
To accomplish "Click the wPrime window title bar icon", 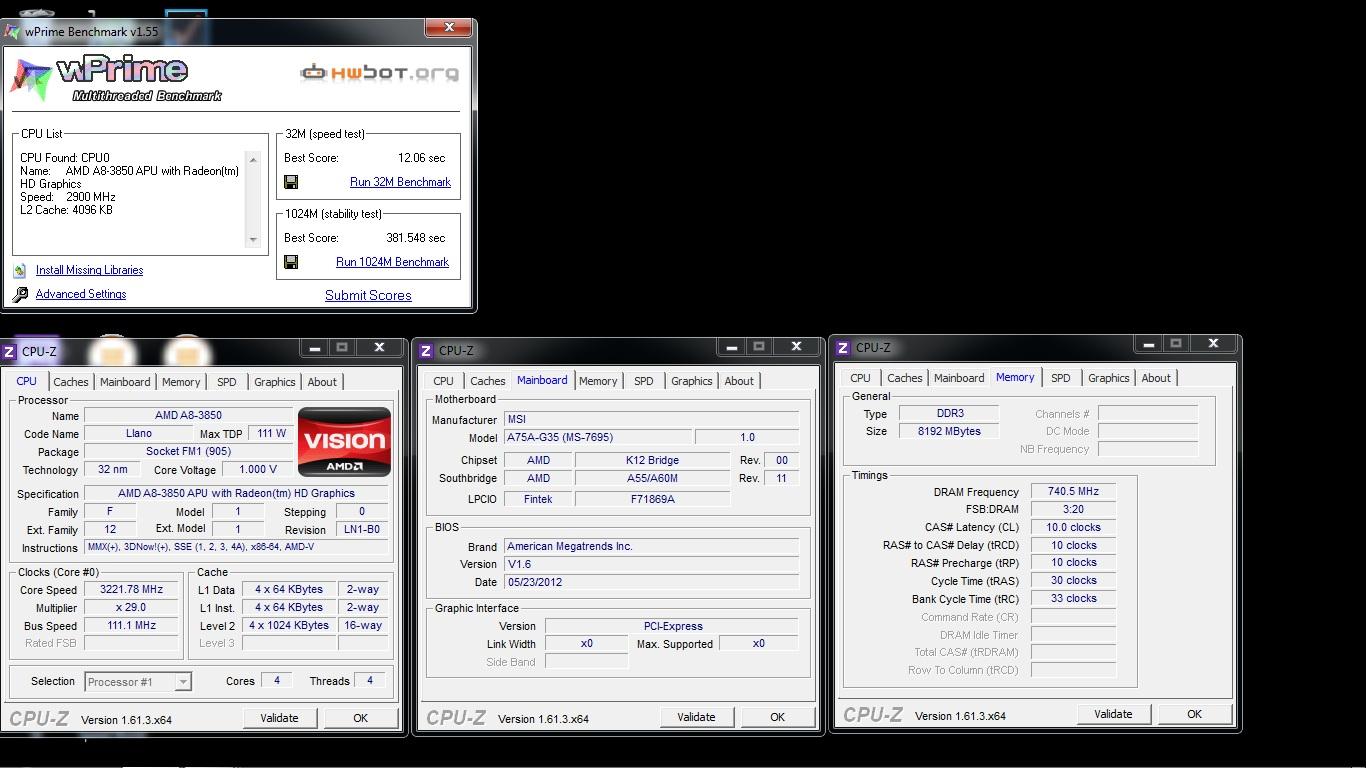I will click(x=12, y=31).
